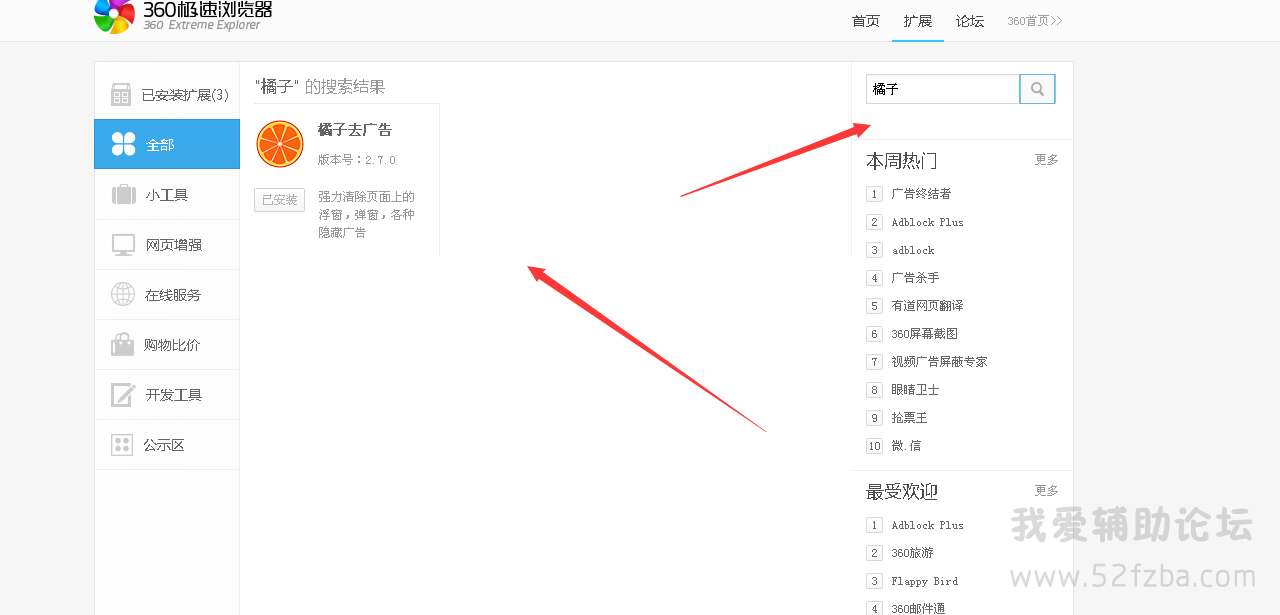Select the 开发工具 category
Image resolution: width=1280 pixels, height=615 pixels.
[167, 395]
